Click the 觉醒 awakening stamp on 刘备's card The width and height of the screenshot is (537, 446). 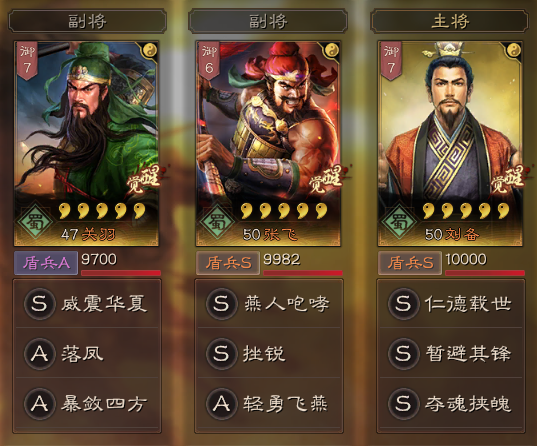click(507, 179)
